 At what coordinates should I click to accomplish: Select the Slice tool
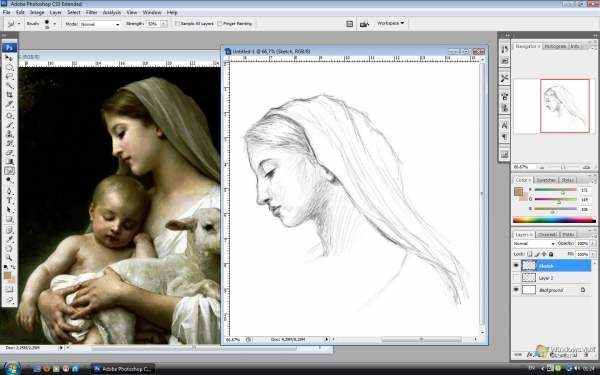point(9,104)
